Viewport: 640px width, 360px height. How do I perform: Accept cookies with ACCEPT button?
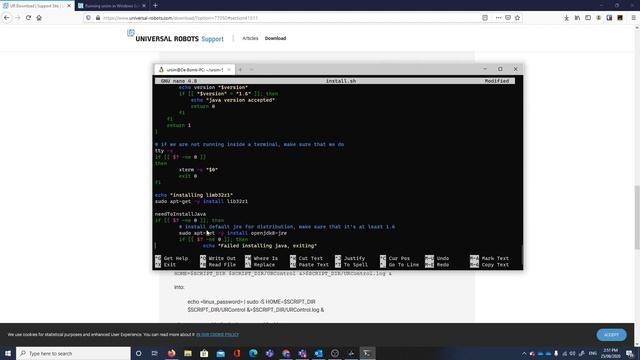[x=611, y=335]
